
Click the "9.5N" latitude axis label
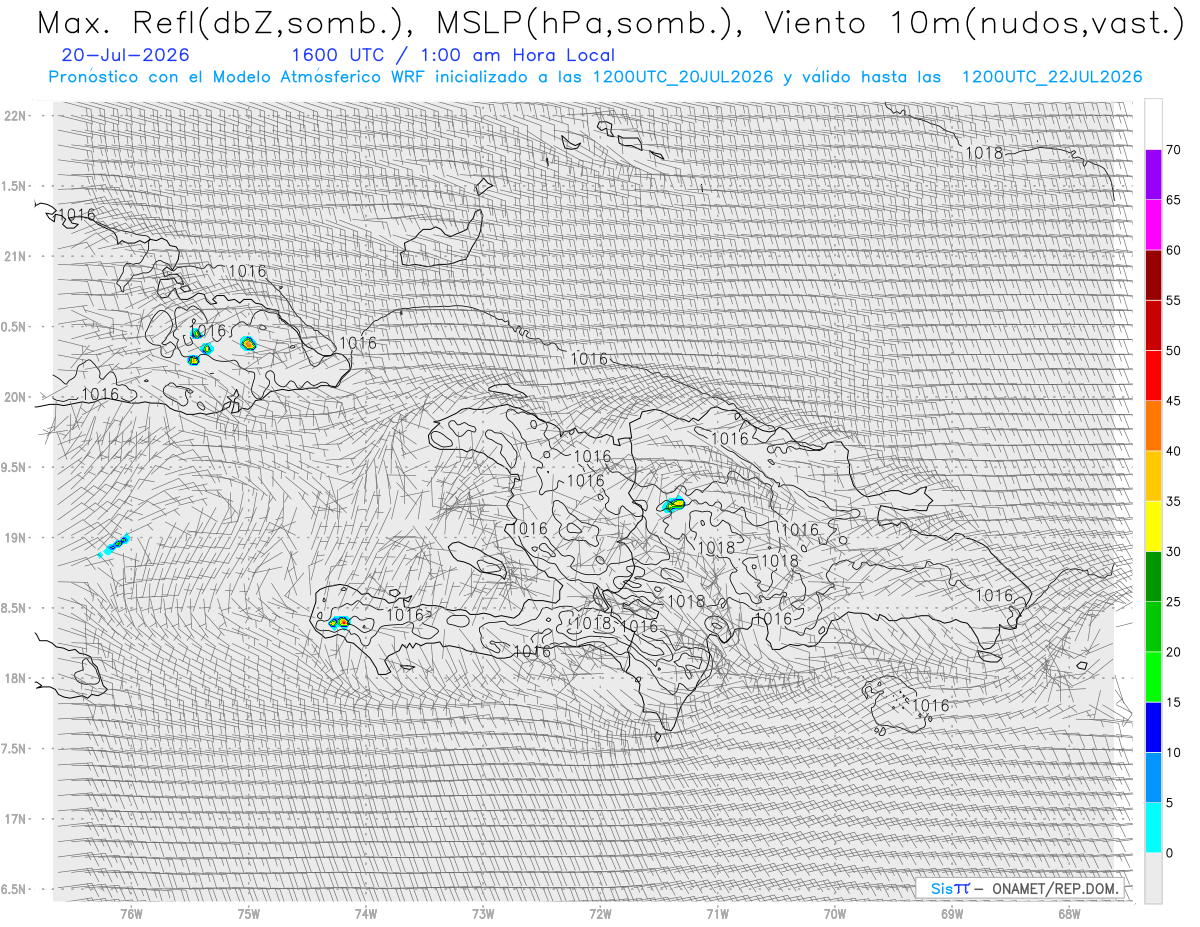point(15,467)
